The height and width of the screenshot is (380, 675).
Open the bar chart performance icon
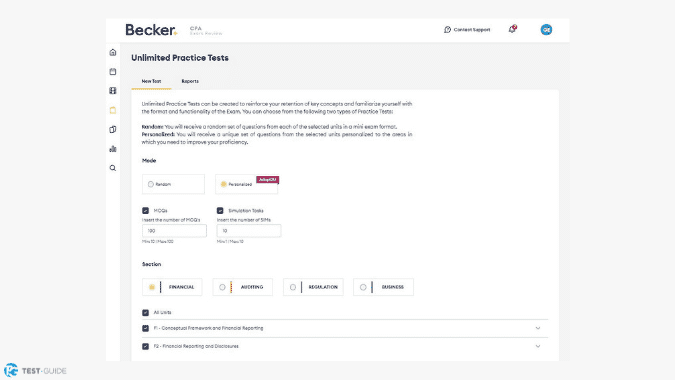[113, 149]
